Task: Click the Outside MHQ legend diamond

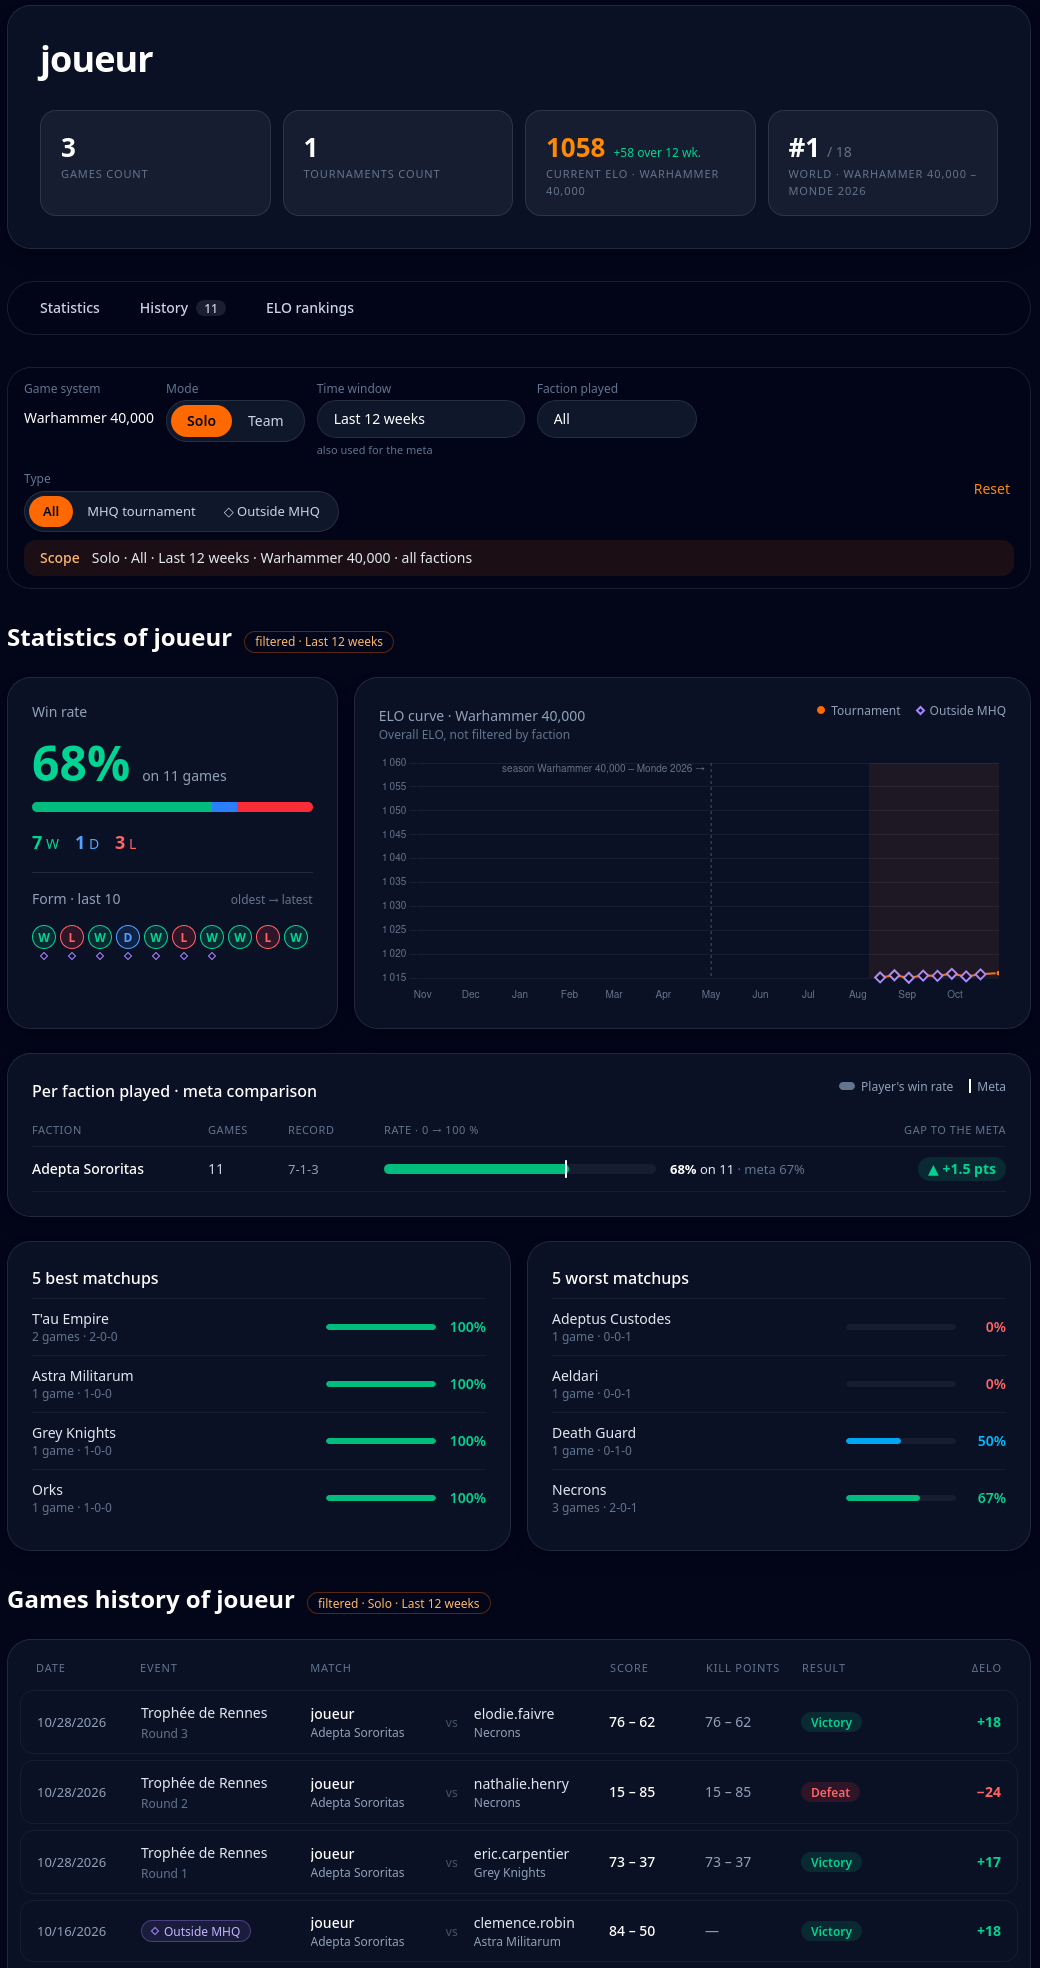Action: click(x=920, y=710)
